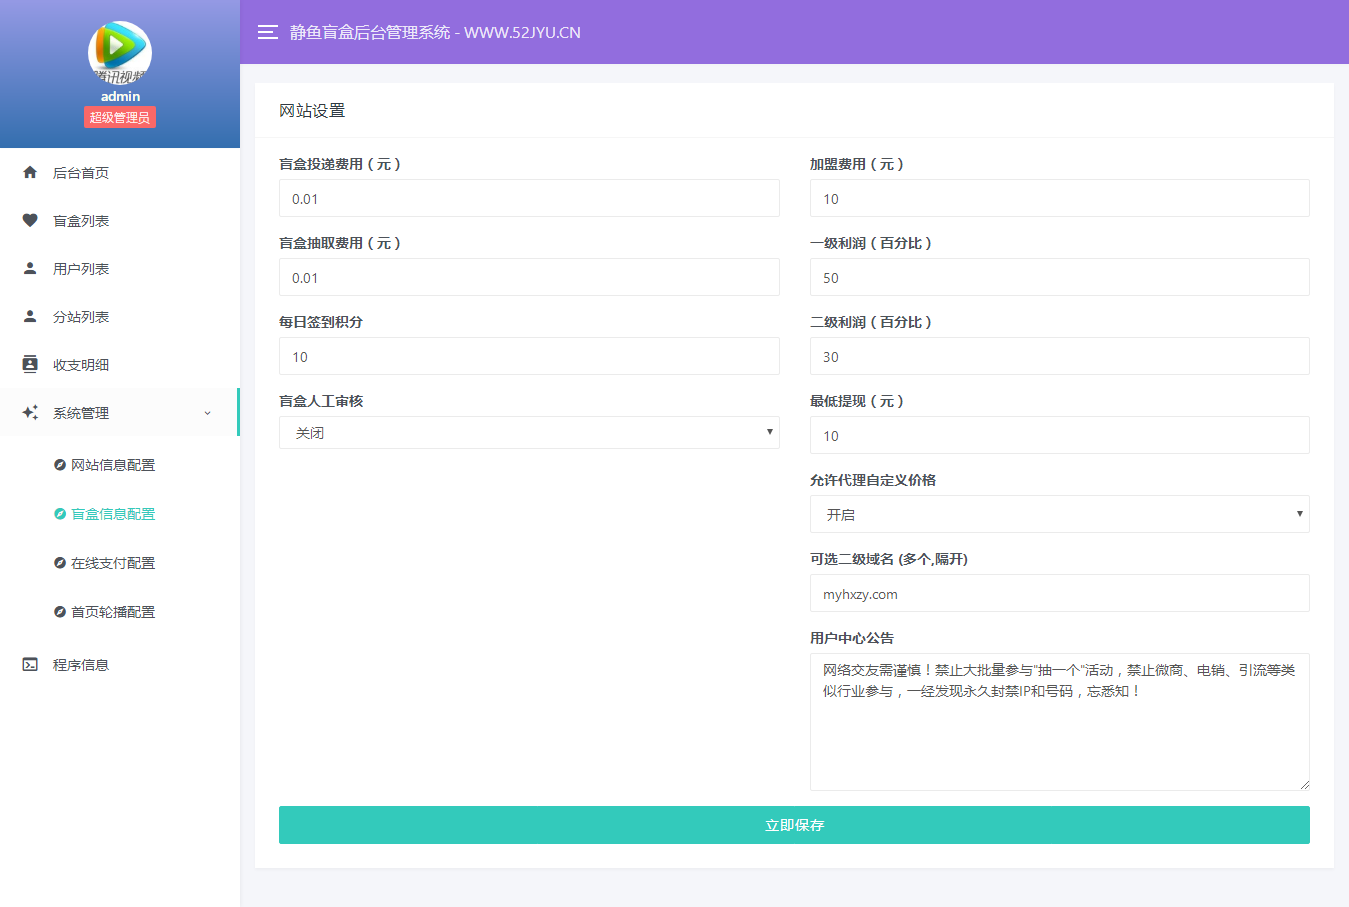Screen dimensions: 1349x907
Task: Open the 网站信息配置 submenu item
Action: pos(112,465)
